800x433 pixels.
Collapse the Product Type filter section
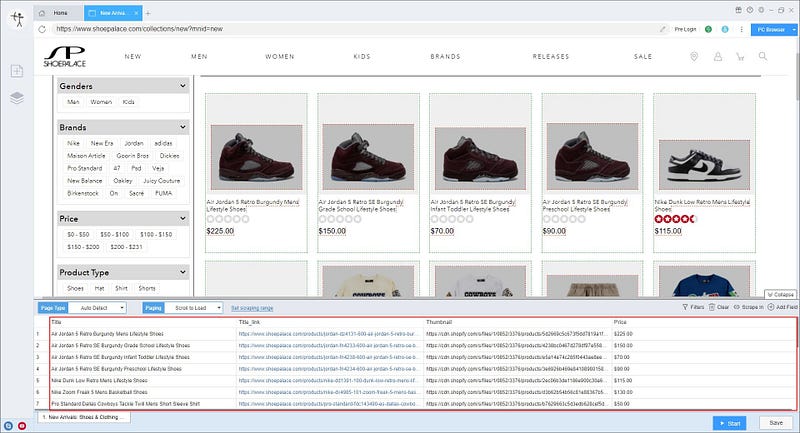(183, 272)
